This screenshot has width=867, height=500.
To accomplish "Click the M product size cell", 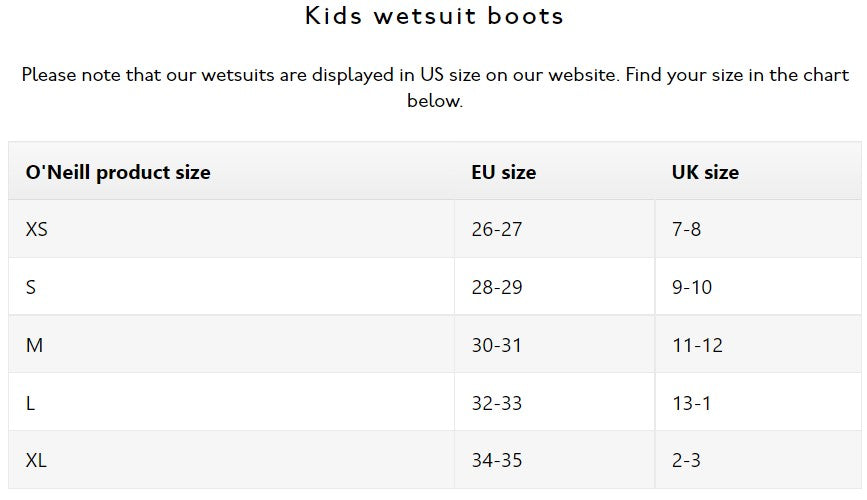I will (34, 345).
